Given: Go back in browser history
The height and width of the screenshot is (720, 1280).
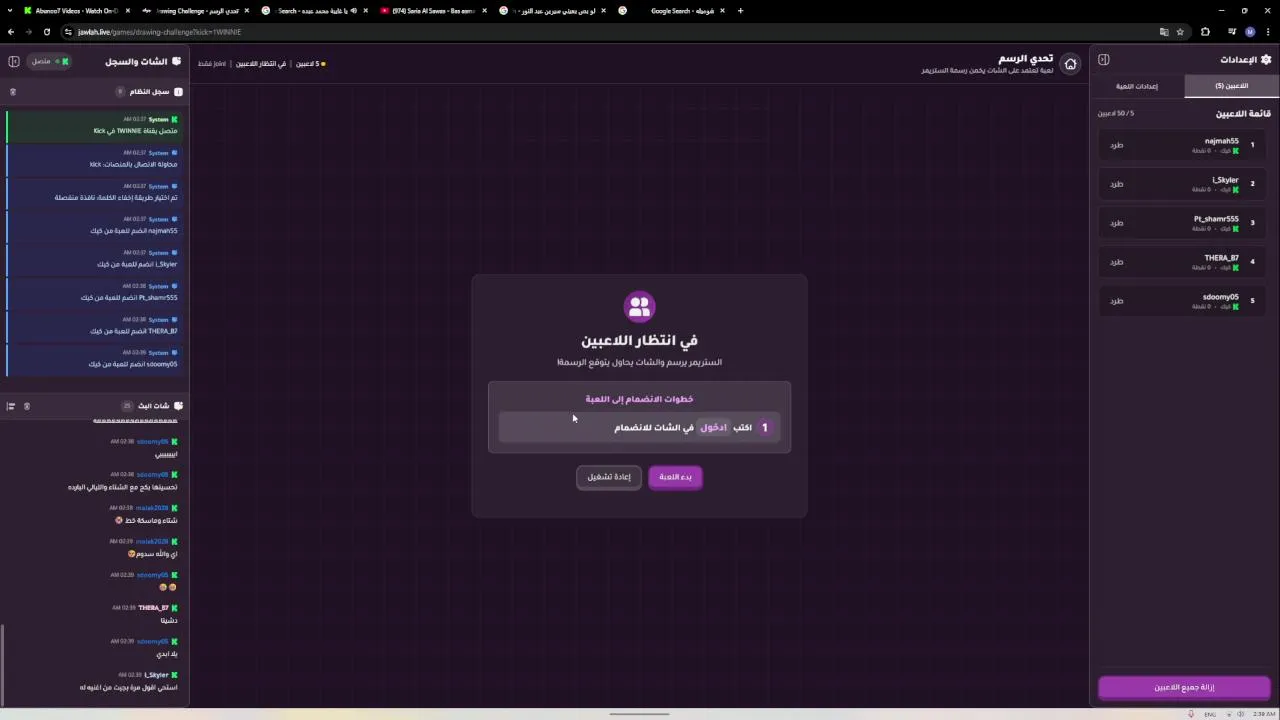Looking at the screenshot, I should pyautogui.click(x=11, y=32).
